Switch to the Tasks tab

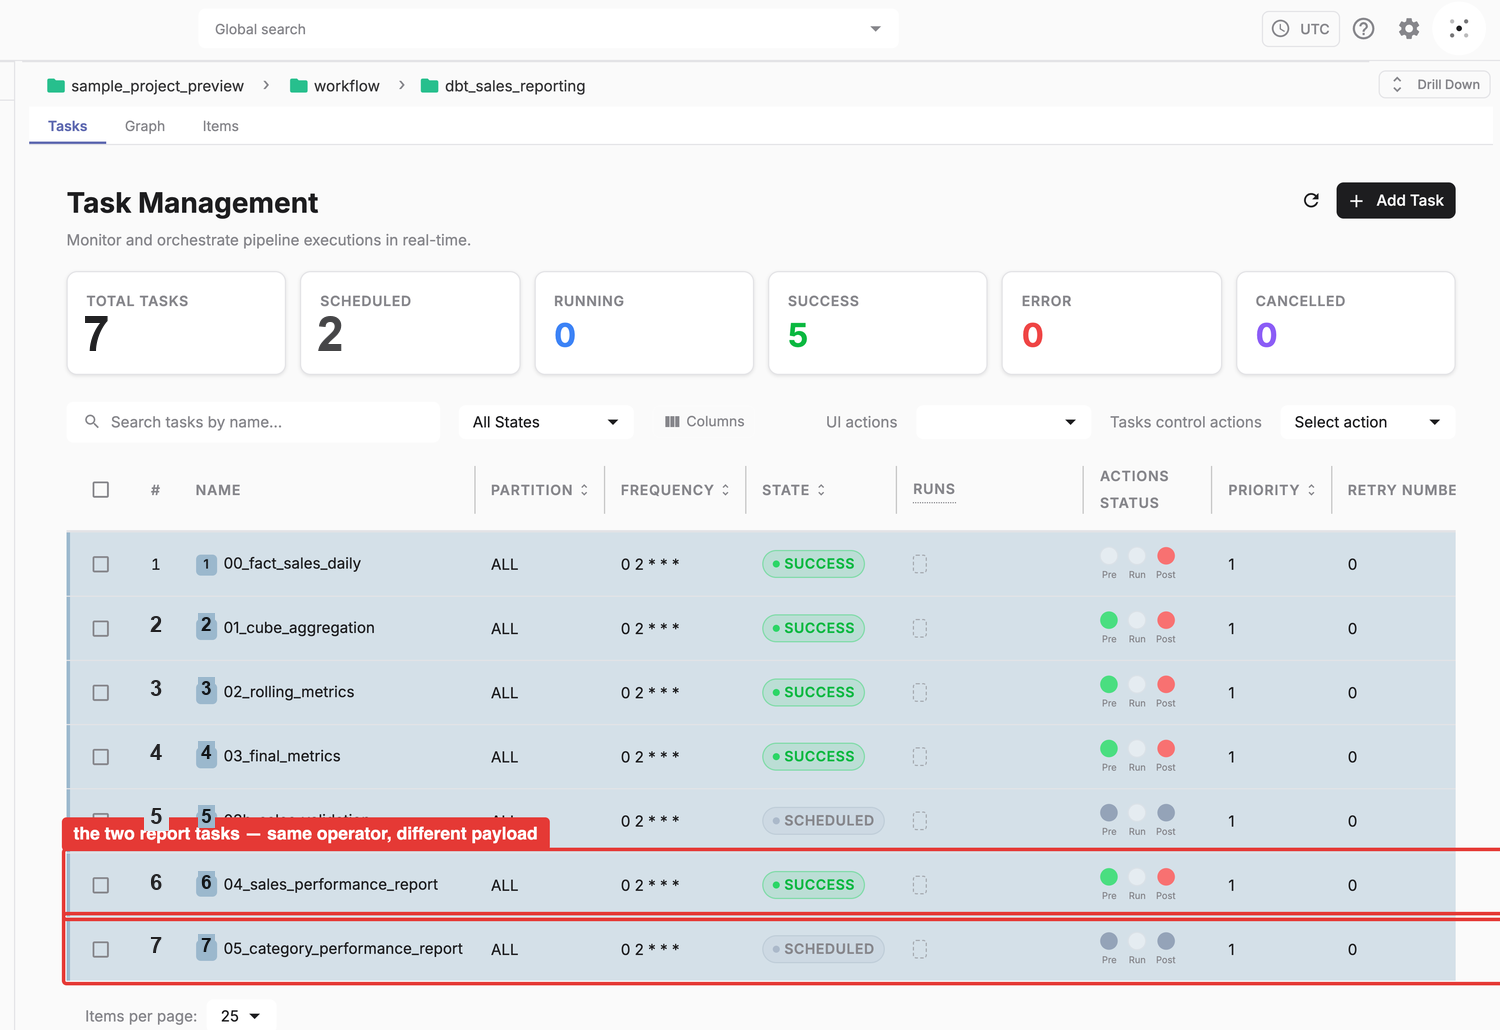(x=67, y=126)
